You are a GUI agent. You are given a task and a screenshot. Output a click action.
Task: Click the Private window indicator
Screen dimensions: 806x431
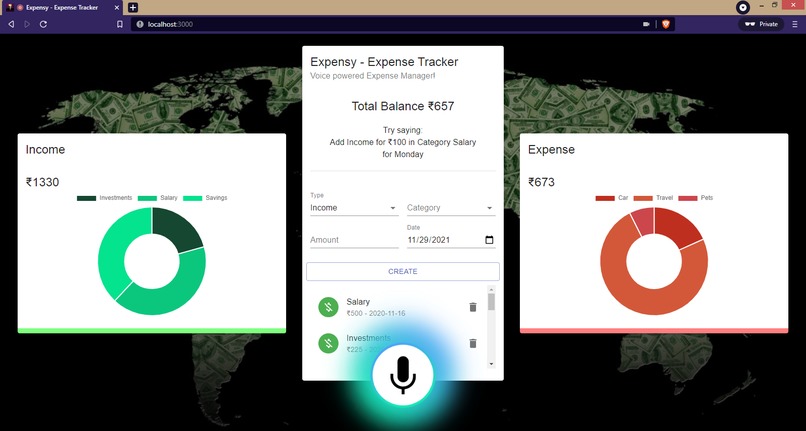coord(761,24)
